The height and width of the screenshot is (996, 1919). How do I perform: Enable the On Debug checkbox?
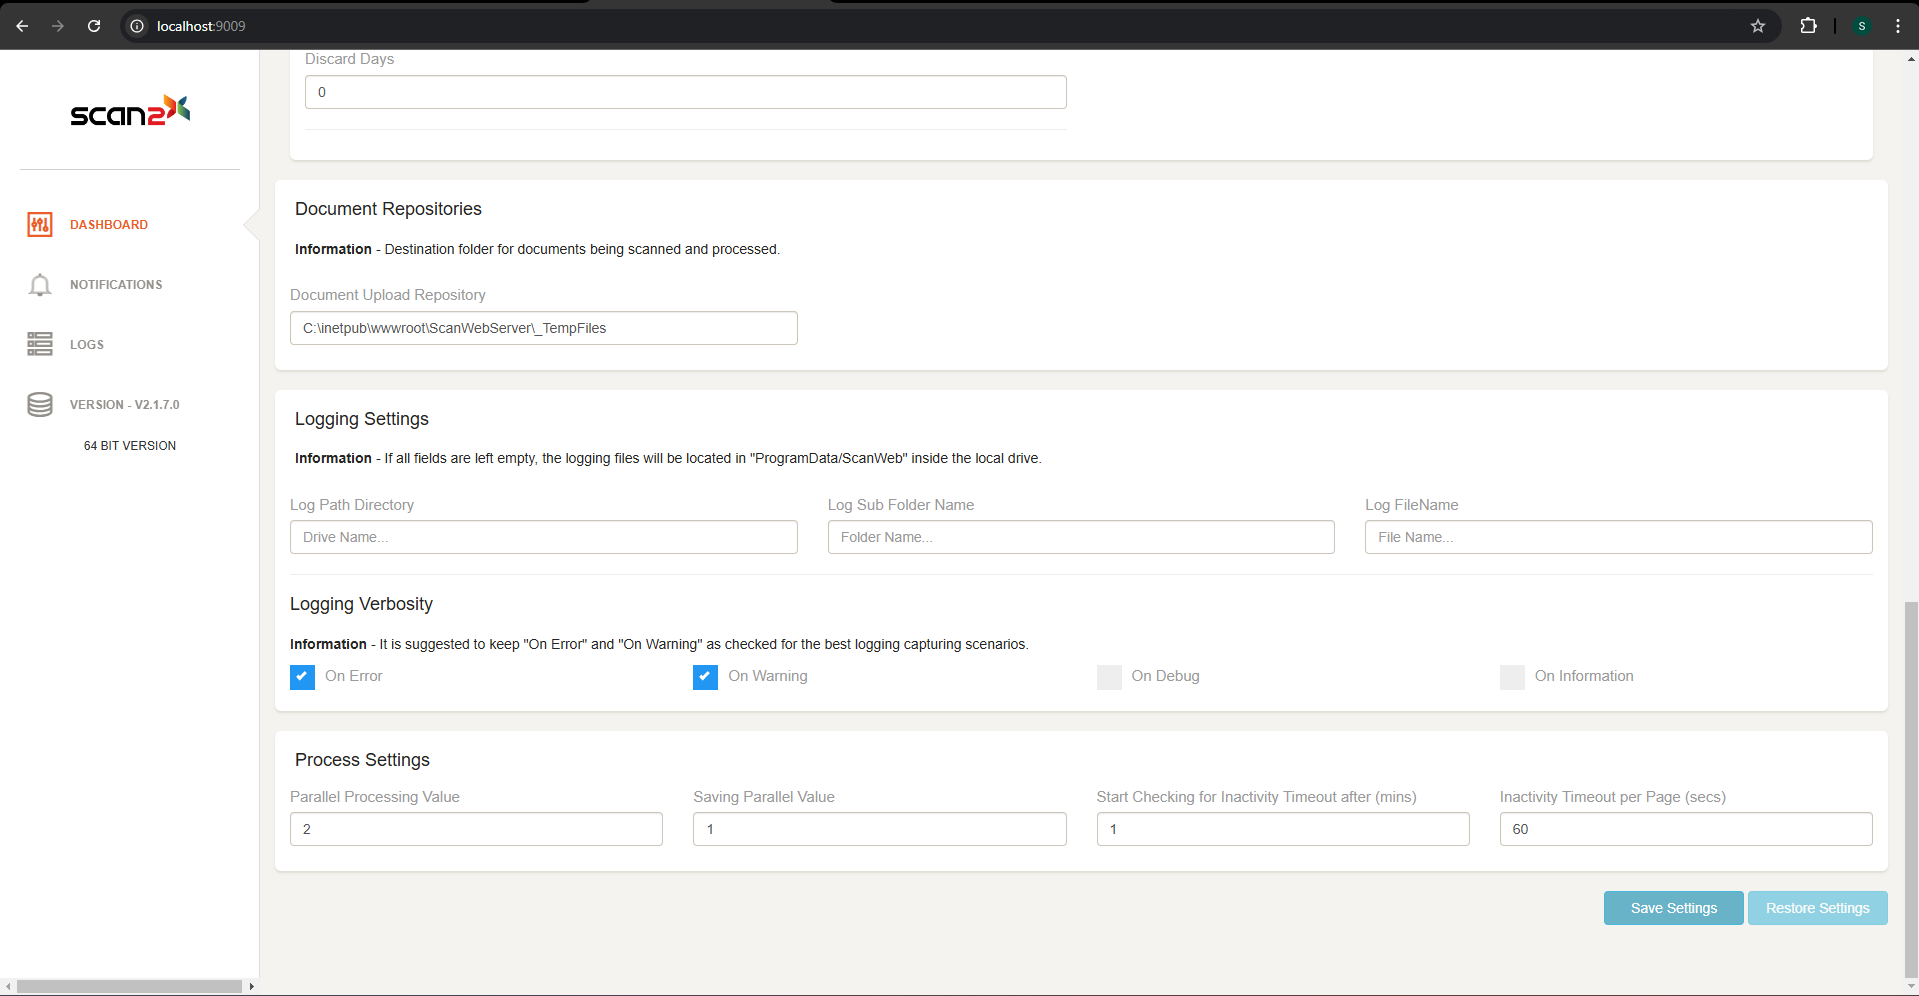click(1109, 677)
